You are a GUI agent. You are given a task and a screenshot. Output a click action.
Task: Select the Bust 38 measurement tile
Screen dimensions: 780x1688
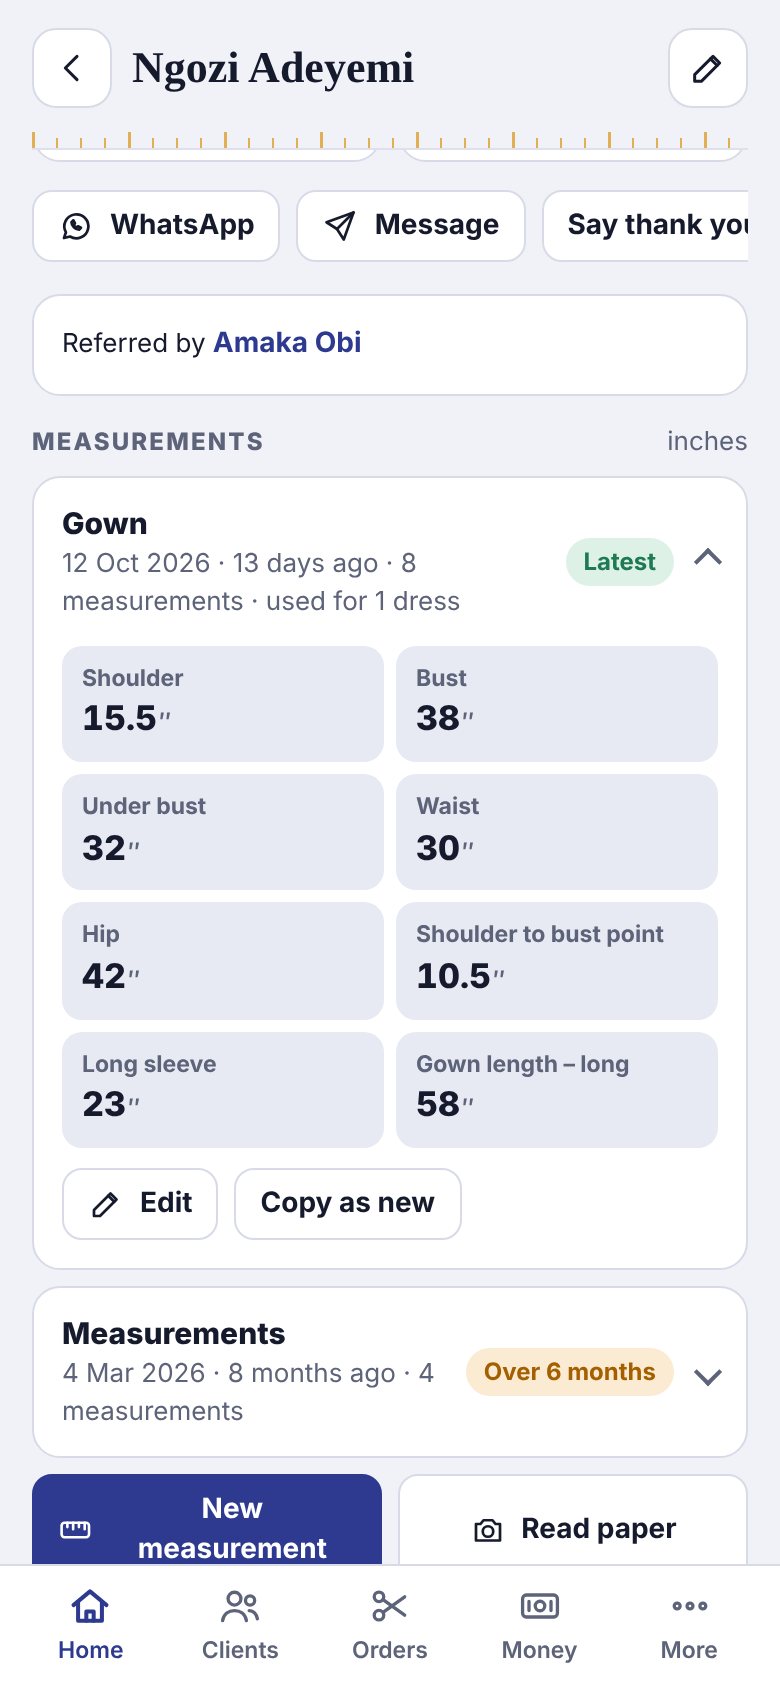click(557, 704)
